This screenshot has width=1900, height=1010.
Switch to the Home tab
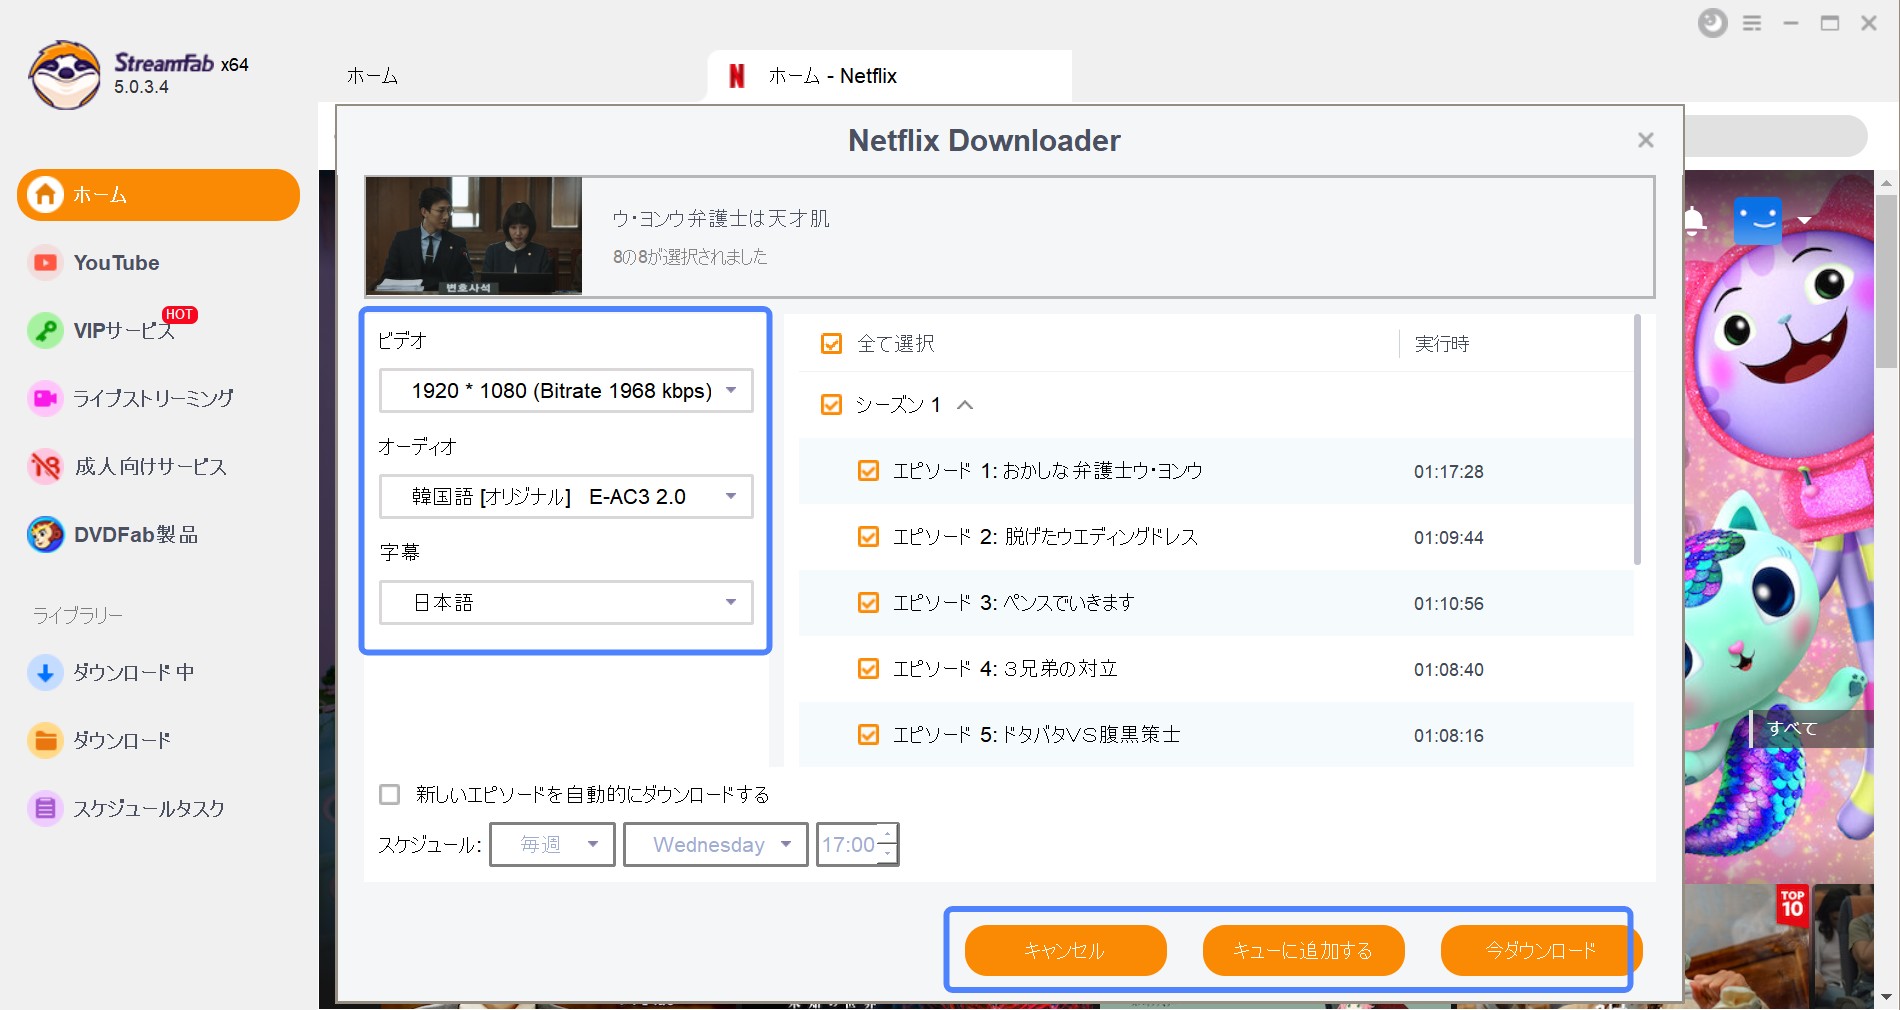372,76
